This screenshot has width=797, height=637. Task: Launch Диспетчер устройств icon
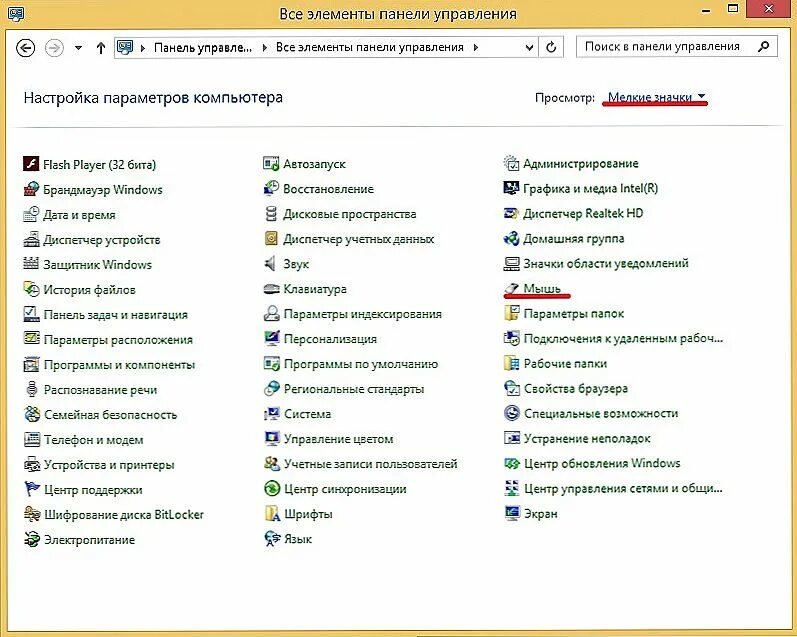click(x=32, y=239)
